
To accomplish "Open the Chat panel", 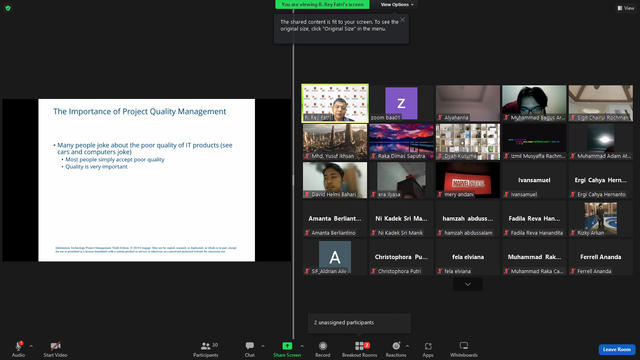I will [x=249, y=349].
